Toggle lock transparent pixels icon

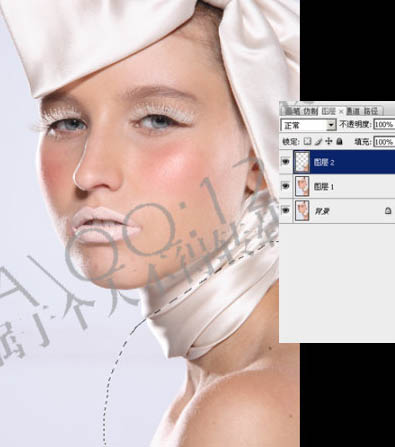coord(307,141)
